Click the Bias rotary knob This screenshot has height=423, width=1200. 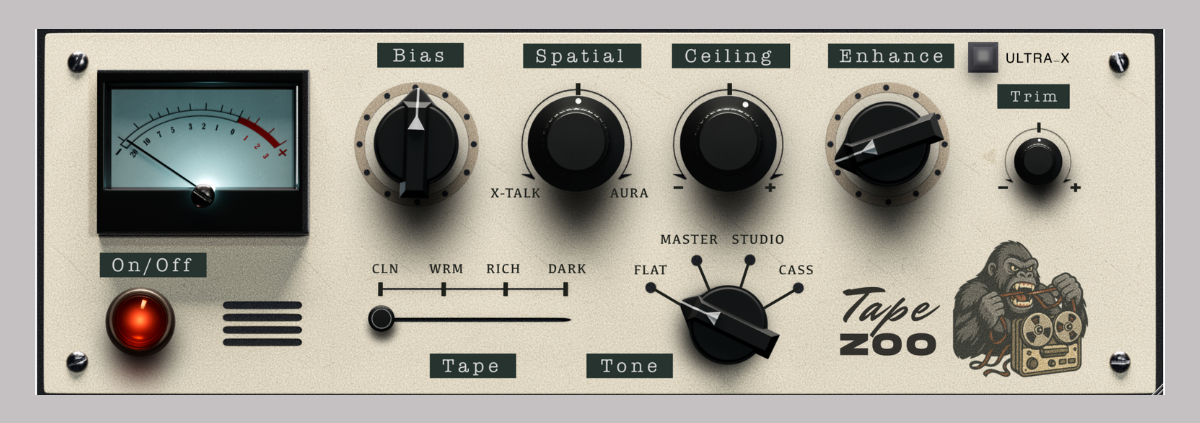tap(416, 145)
